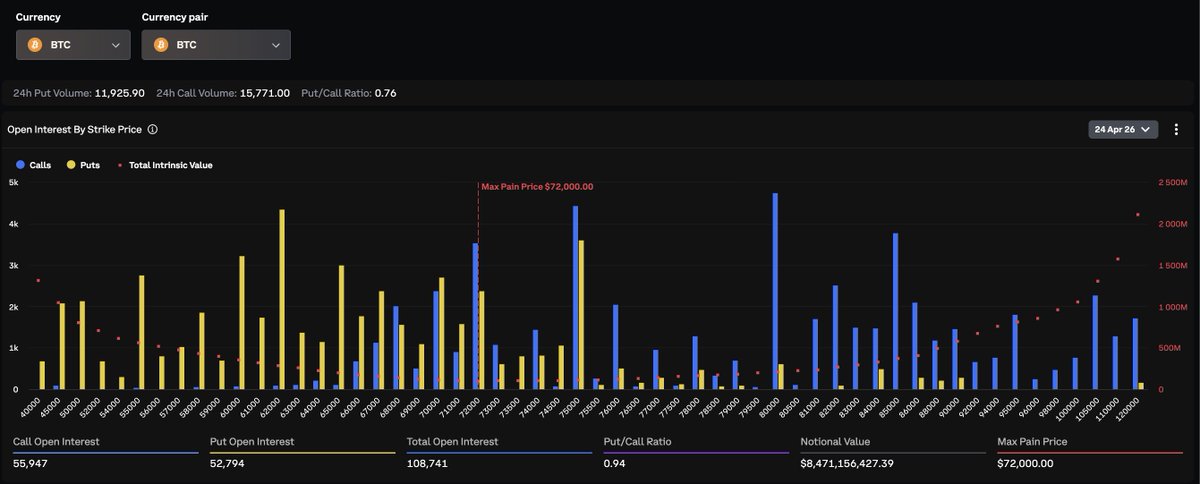Image resolution: width=1200 pixels, height=484 pixels.
Task: Click the blue Calls legend dot
Action: (20, 165)
